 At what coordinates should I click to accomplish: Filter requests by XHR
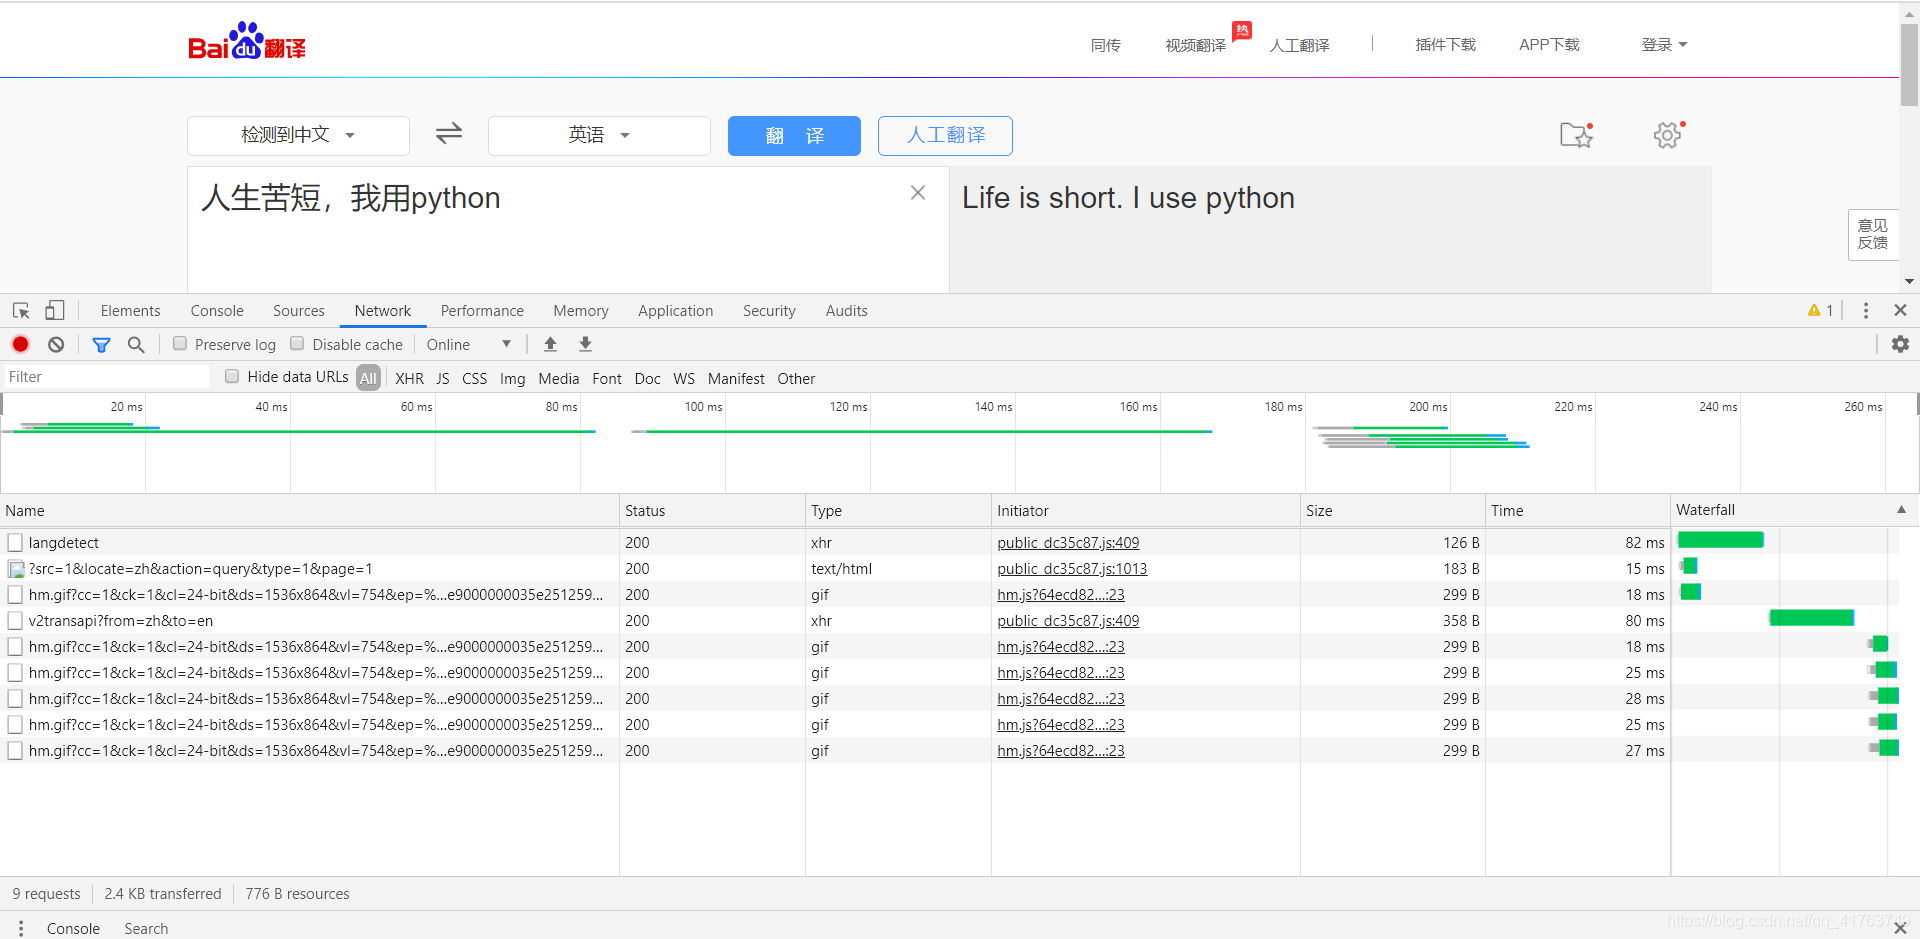click(409, 378)
